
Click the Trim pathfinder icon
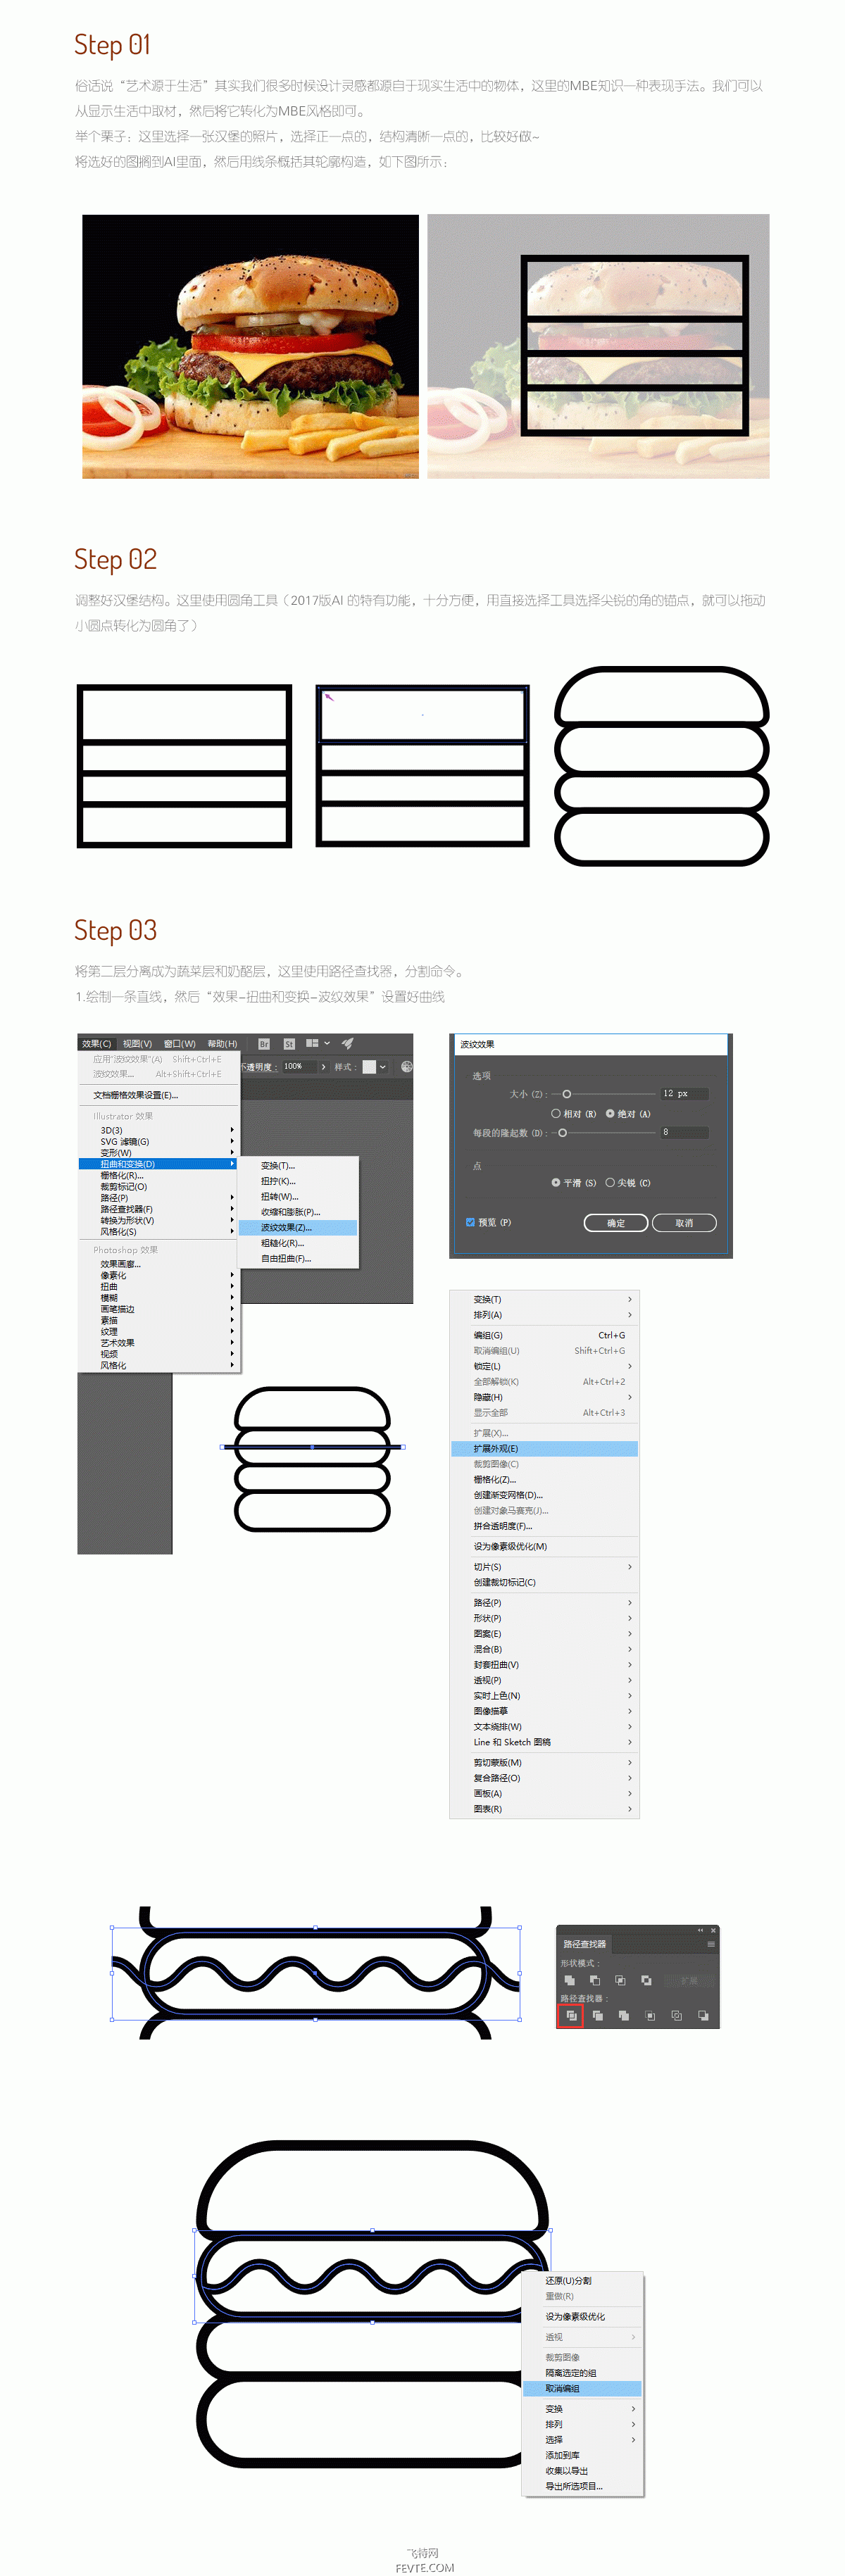click(x=597, y=2015)
